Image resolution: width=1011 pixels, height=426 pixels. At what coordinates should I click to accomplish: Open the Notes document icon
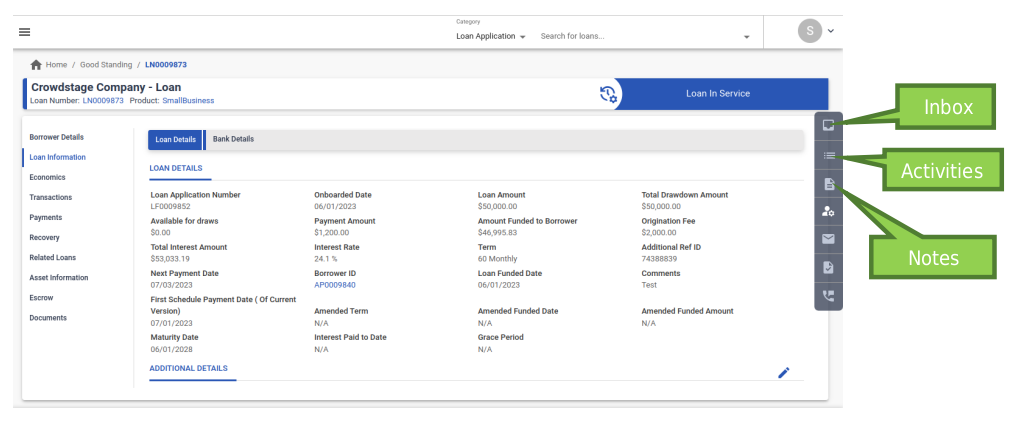click(x=828, y=184)
